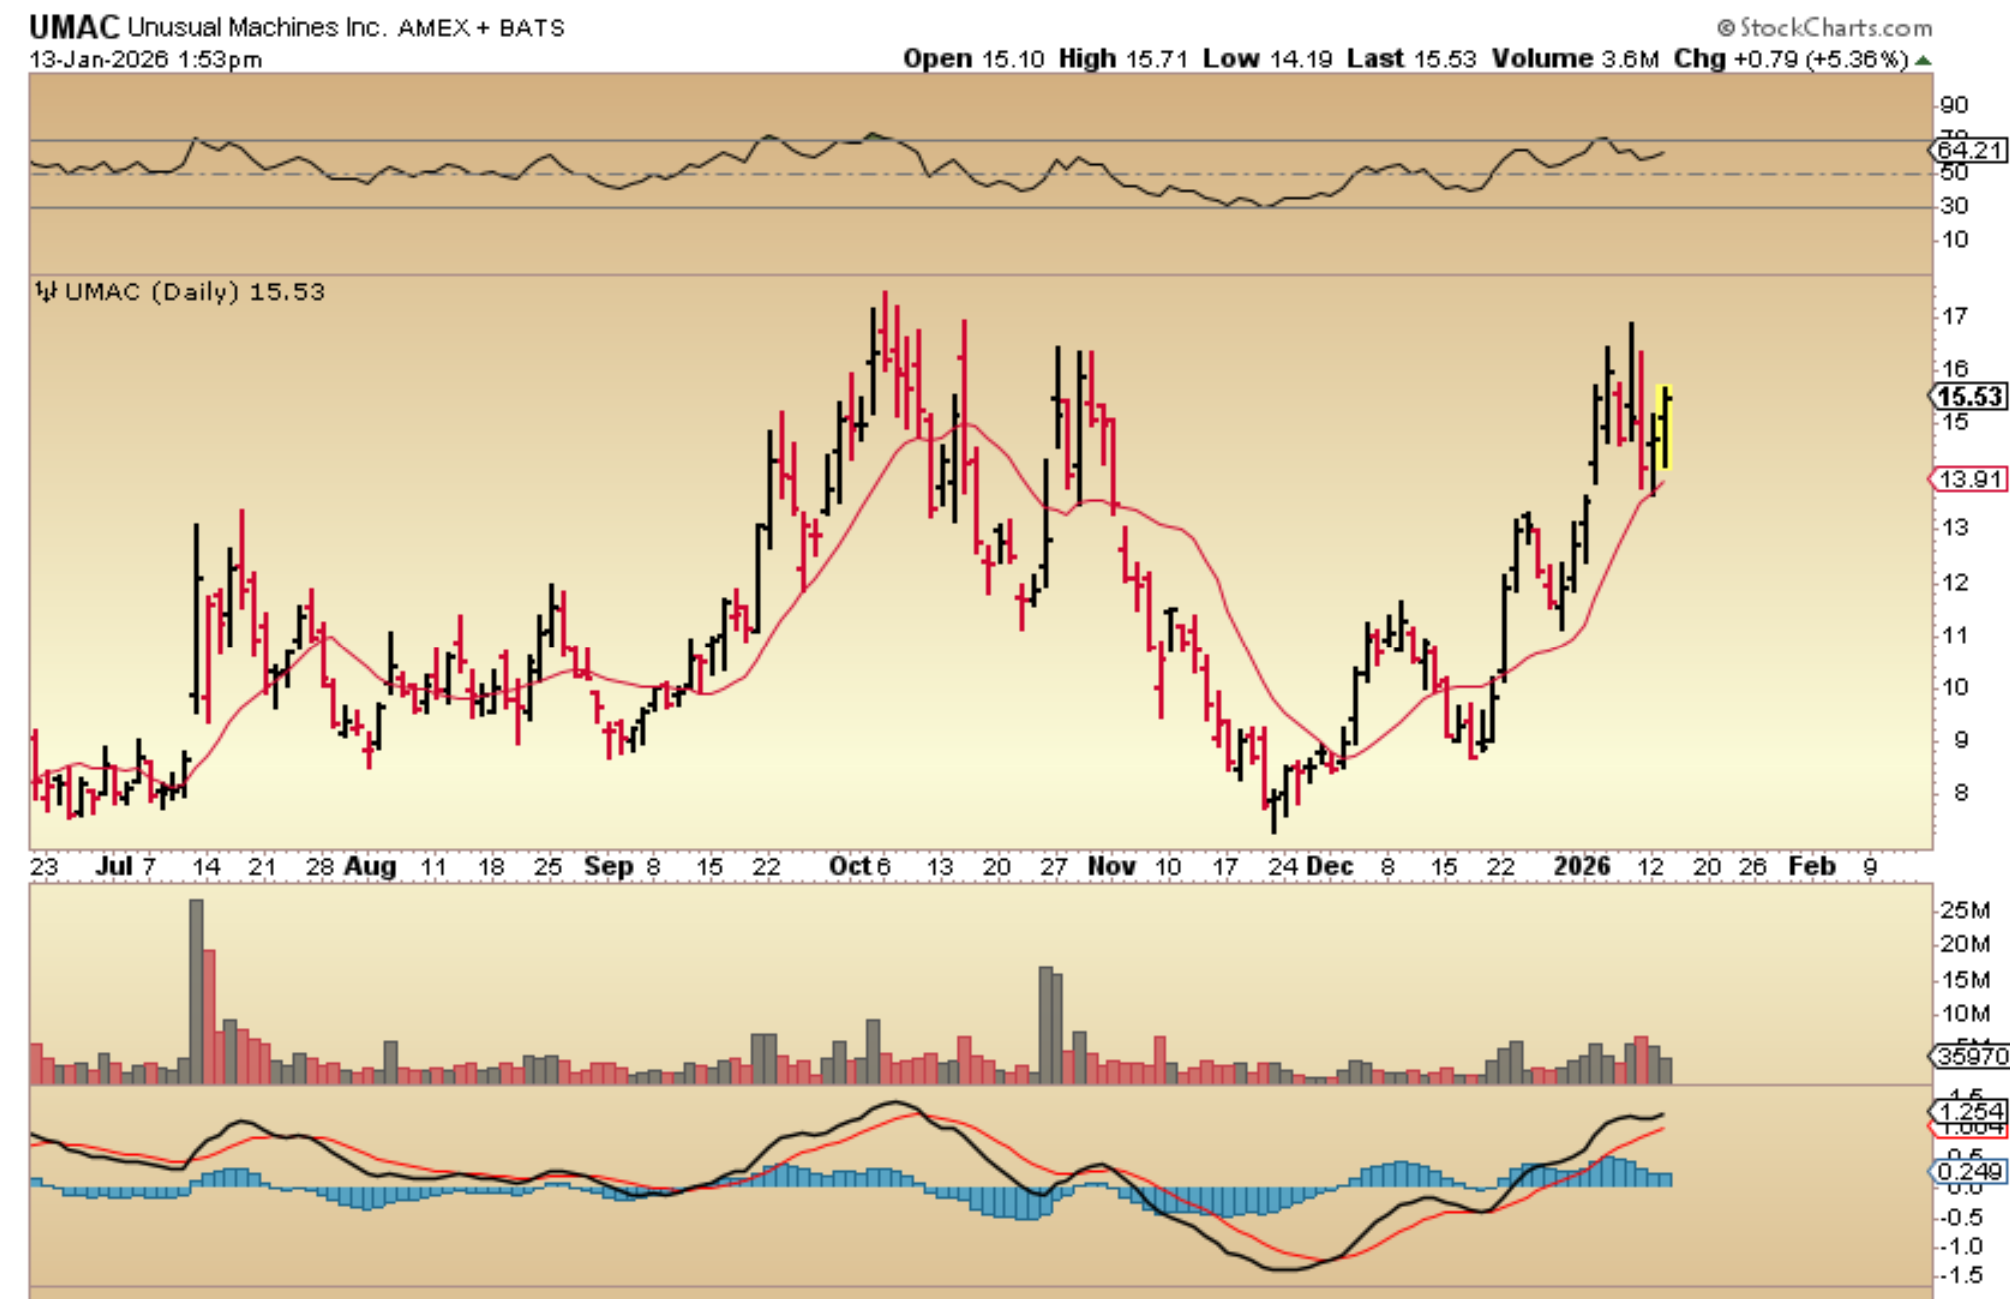Click the 15.53 last price tag
Viewport: 2010px width, 1299px height.
1968,396
